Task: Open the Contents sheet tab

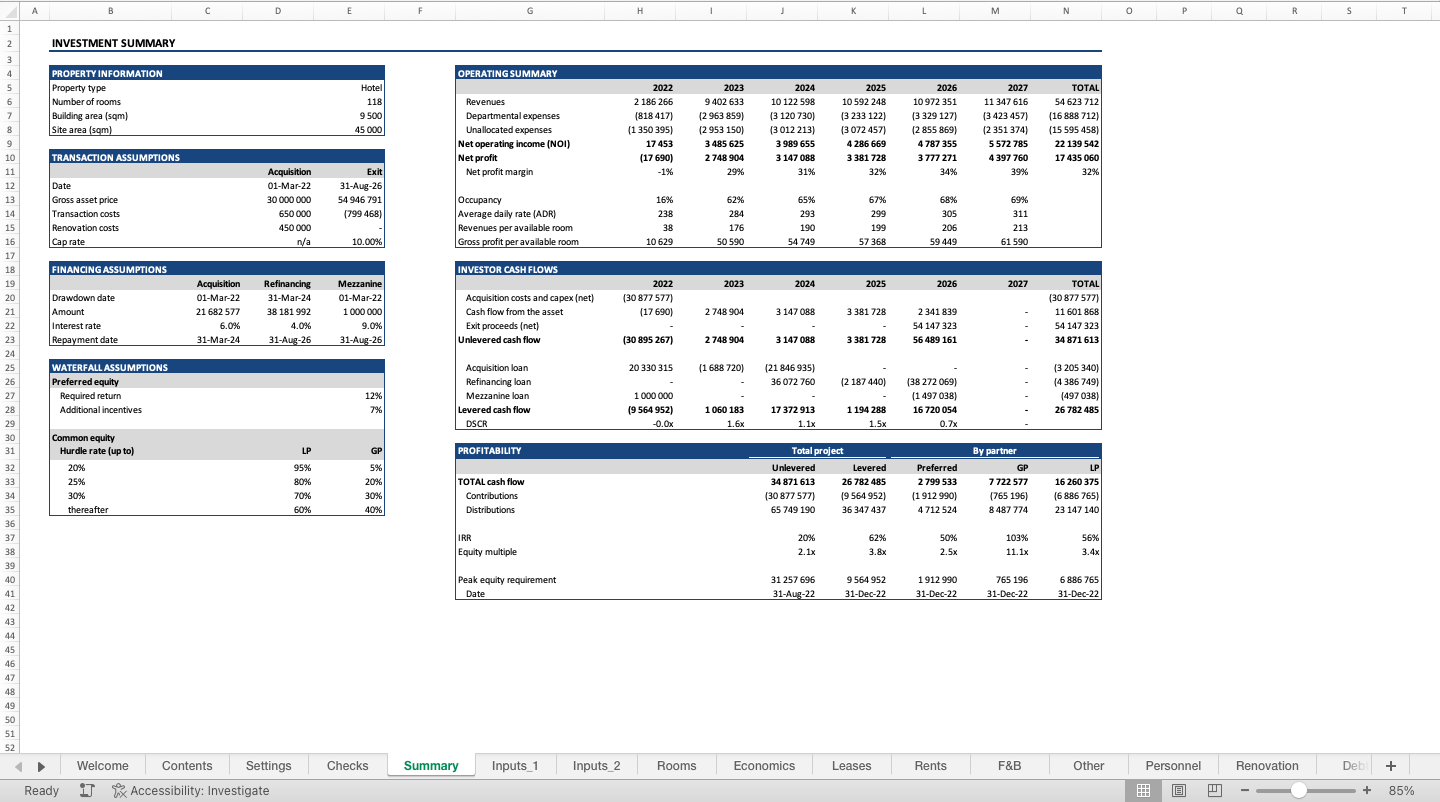Action: [x=187, y=765]
